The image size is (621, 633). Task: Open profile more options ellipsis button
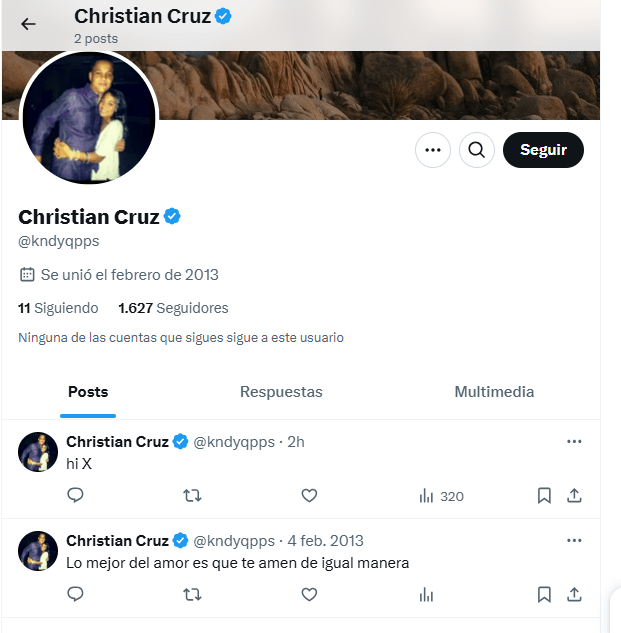(432, 150)
